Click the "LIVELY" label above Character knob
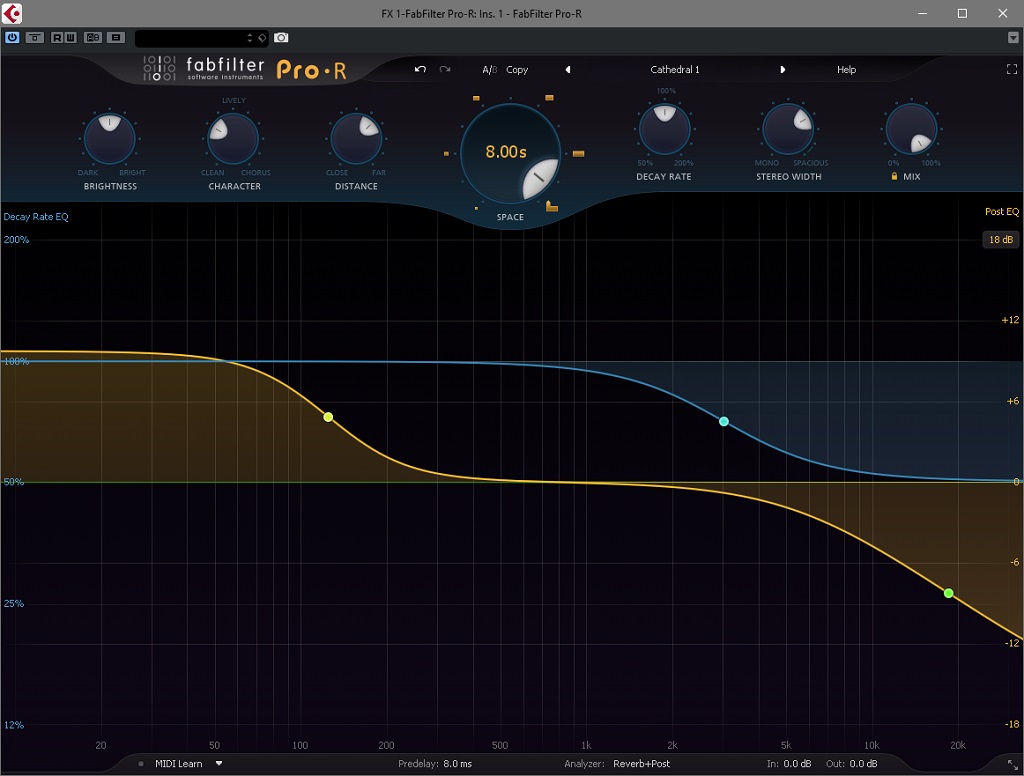The width and height of the screenshot is (1024, 776). point(234,101)
